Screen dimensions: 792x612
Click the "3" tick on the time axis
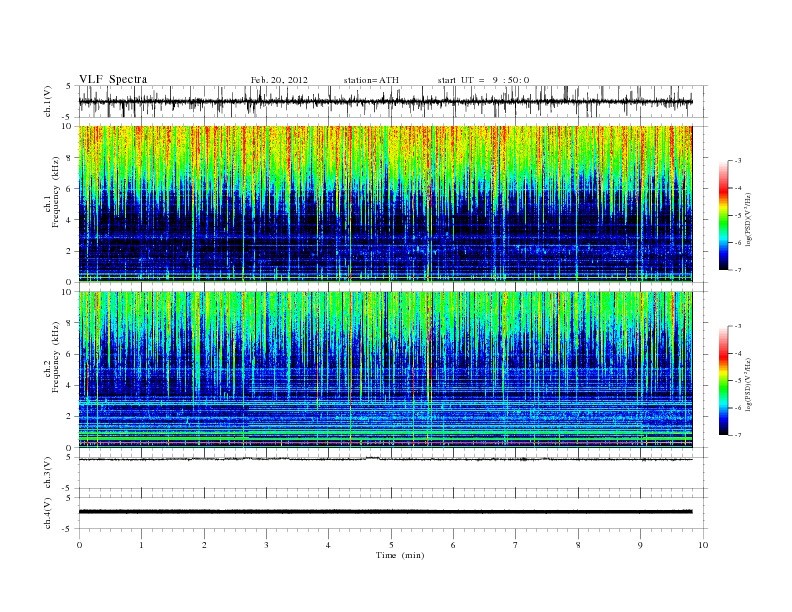tap(266, 545)
